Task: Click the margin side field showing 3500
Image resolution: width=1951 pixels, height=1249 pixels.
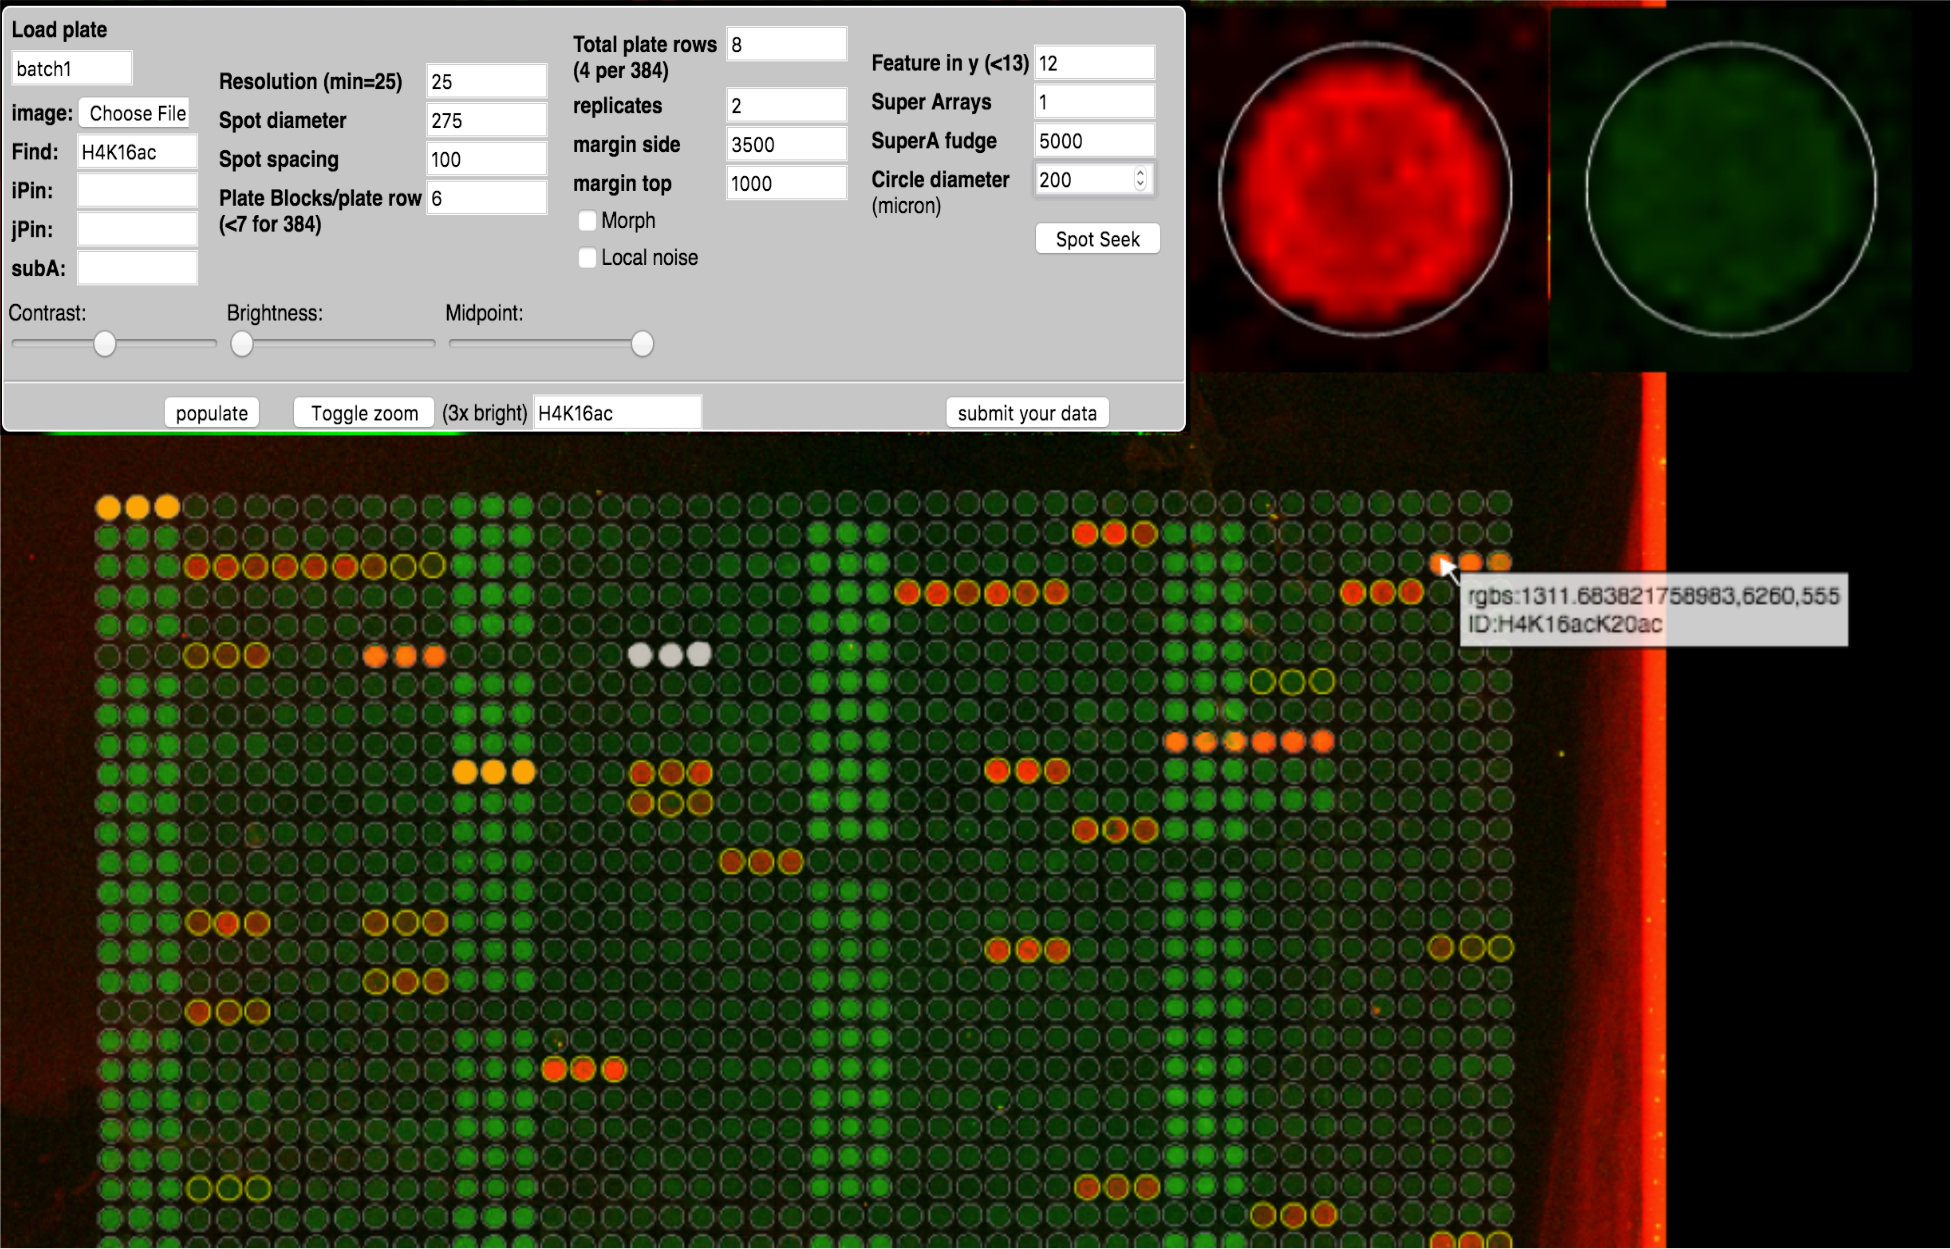Action: (785, 144)
